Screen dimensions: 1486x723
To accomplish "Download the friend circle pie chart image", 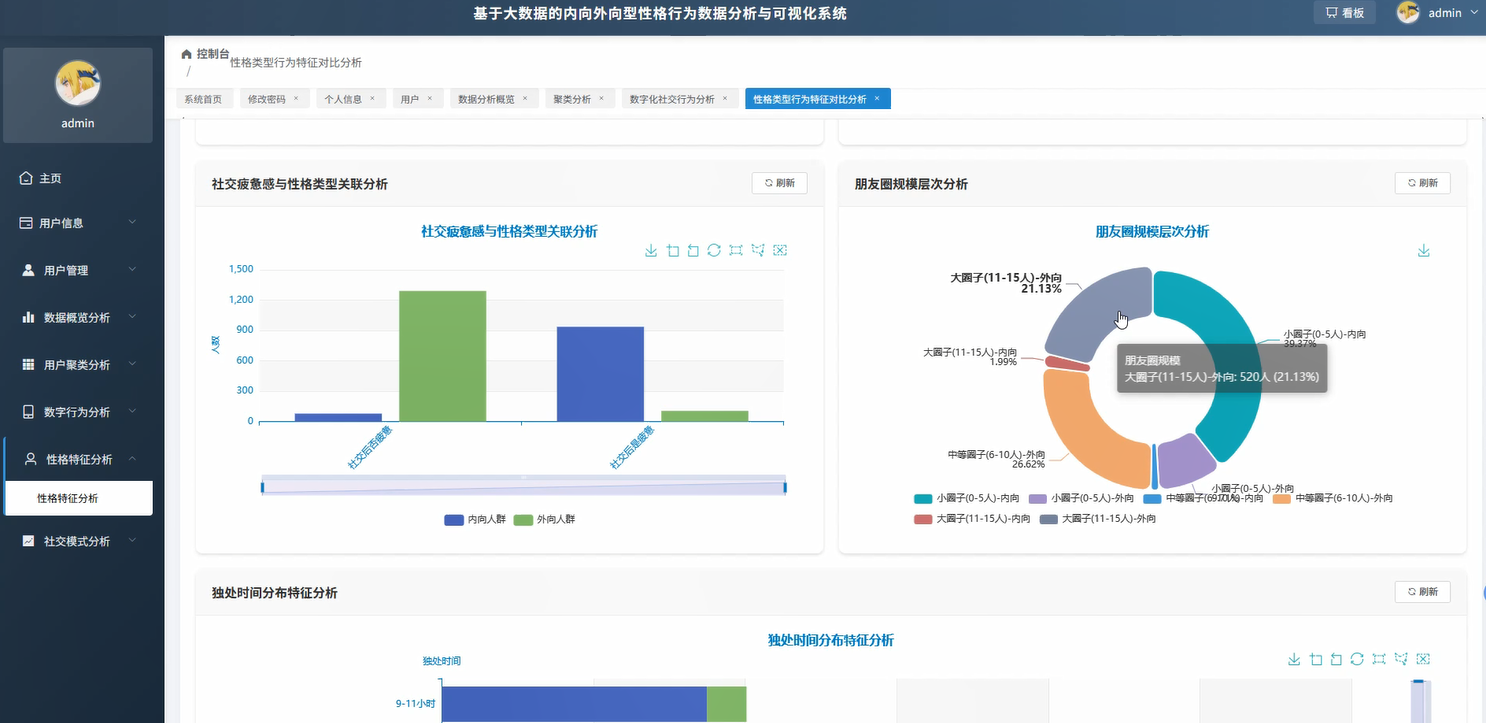I will click(x=1424, y=250).
